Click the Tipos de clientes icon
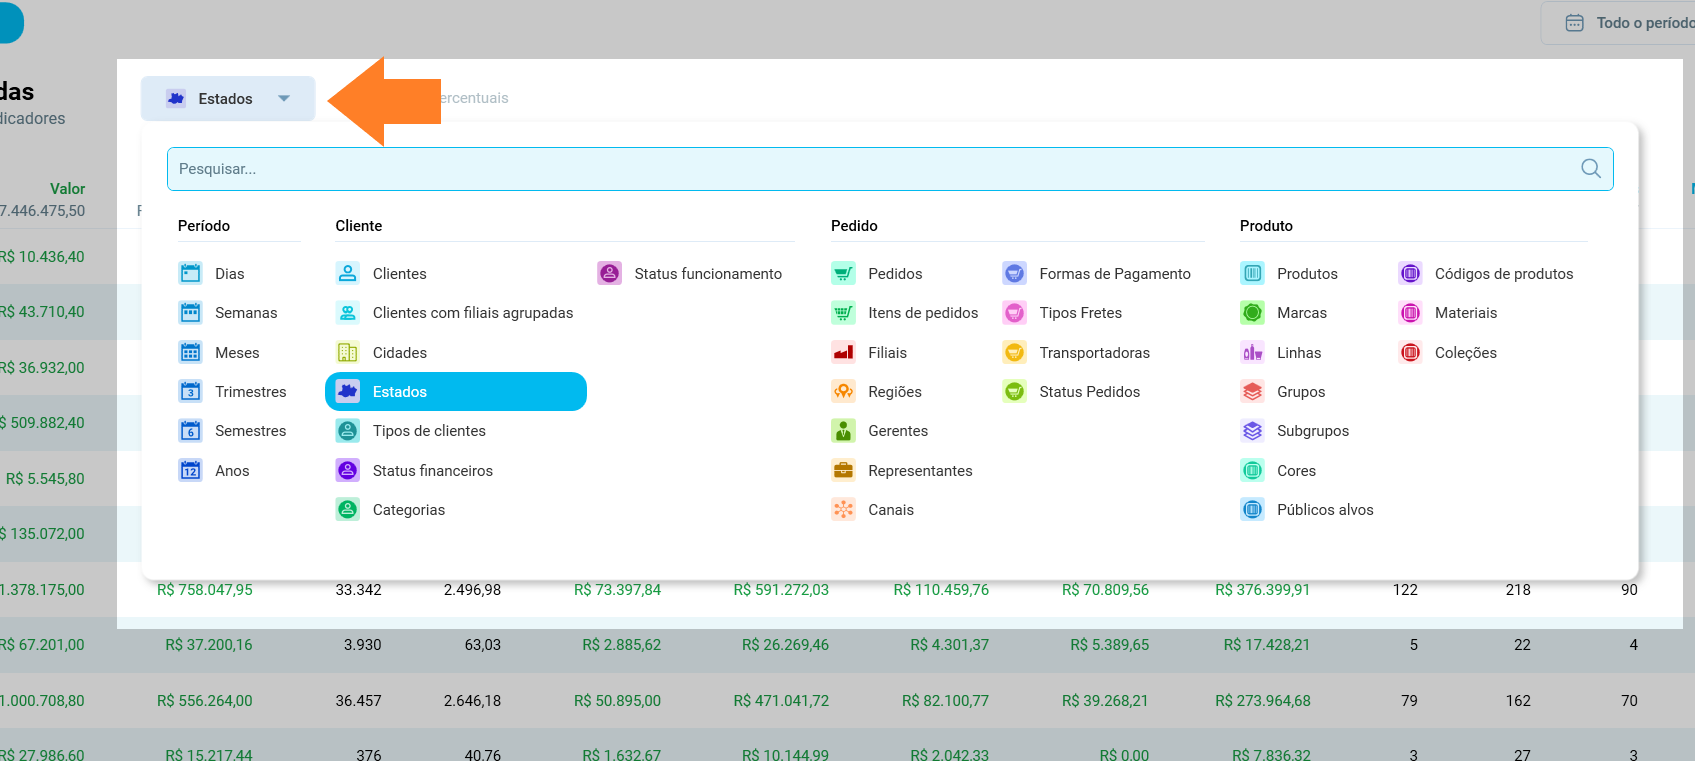 point(348,430)
